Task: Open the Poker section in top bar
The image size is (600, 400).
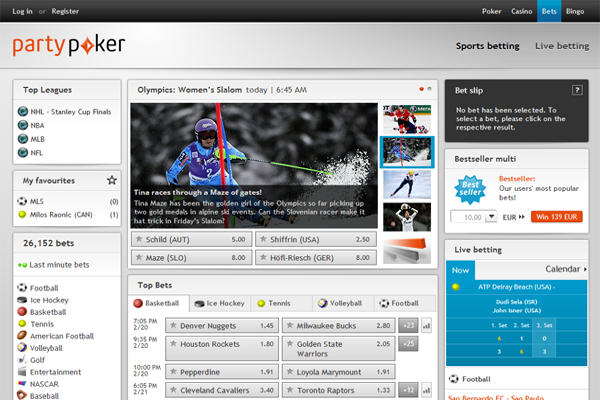Action: click(491, 11)
